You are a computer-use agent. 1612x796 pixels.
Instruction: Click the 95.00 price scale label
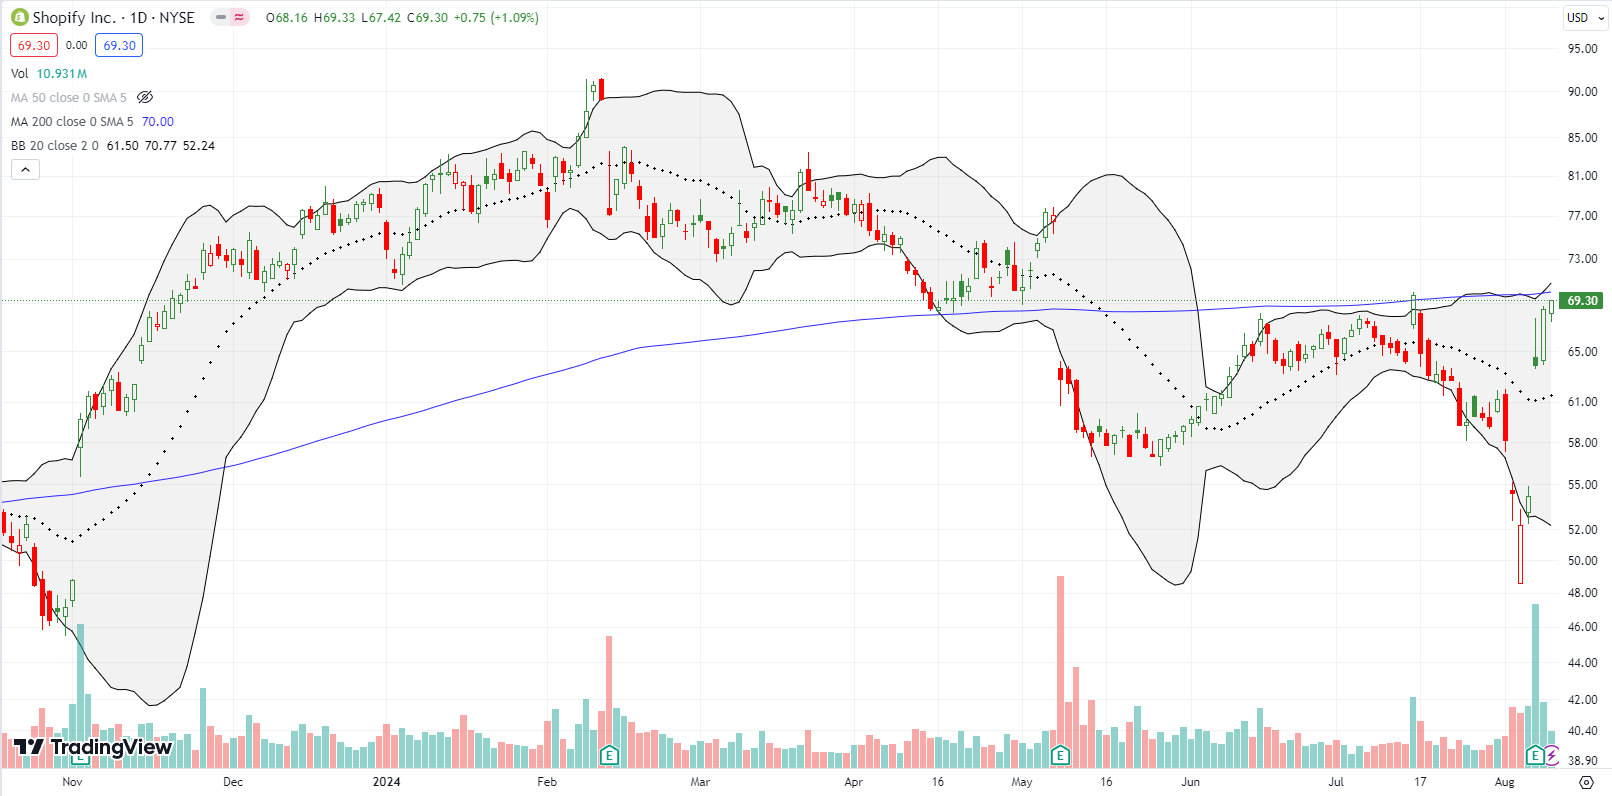point(1582,47)
